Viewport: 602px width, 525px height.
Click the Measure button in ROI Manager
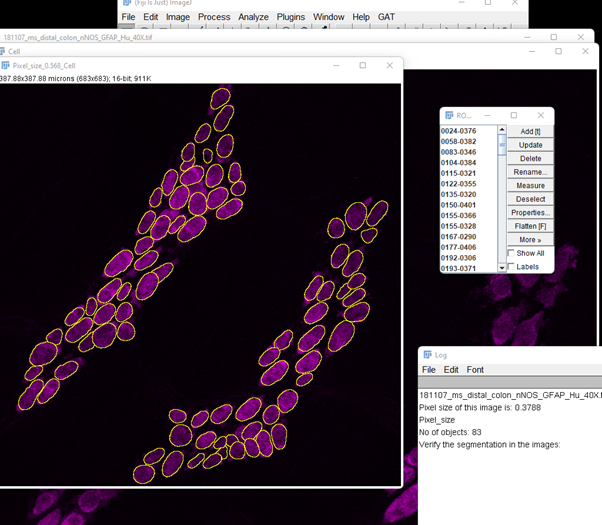pyautogui.click(x=530, y=186)
